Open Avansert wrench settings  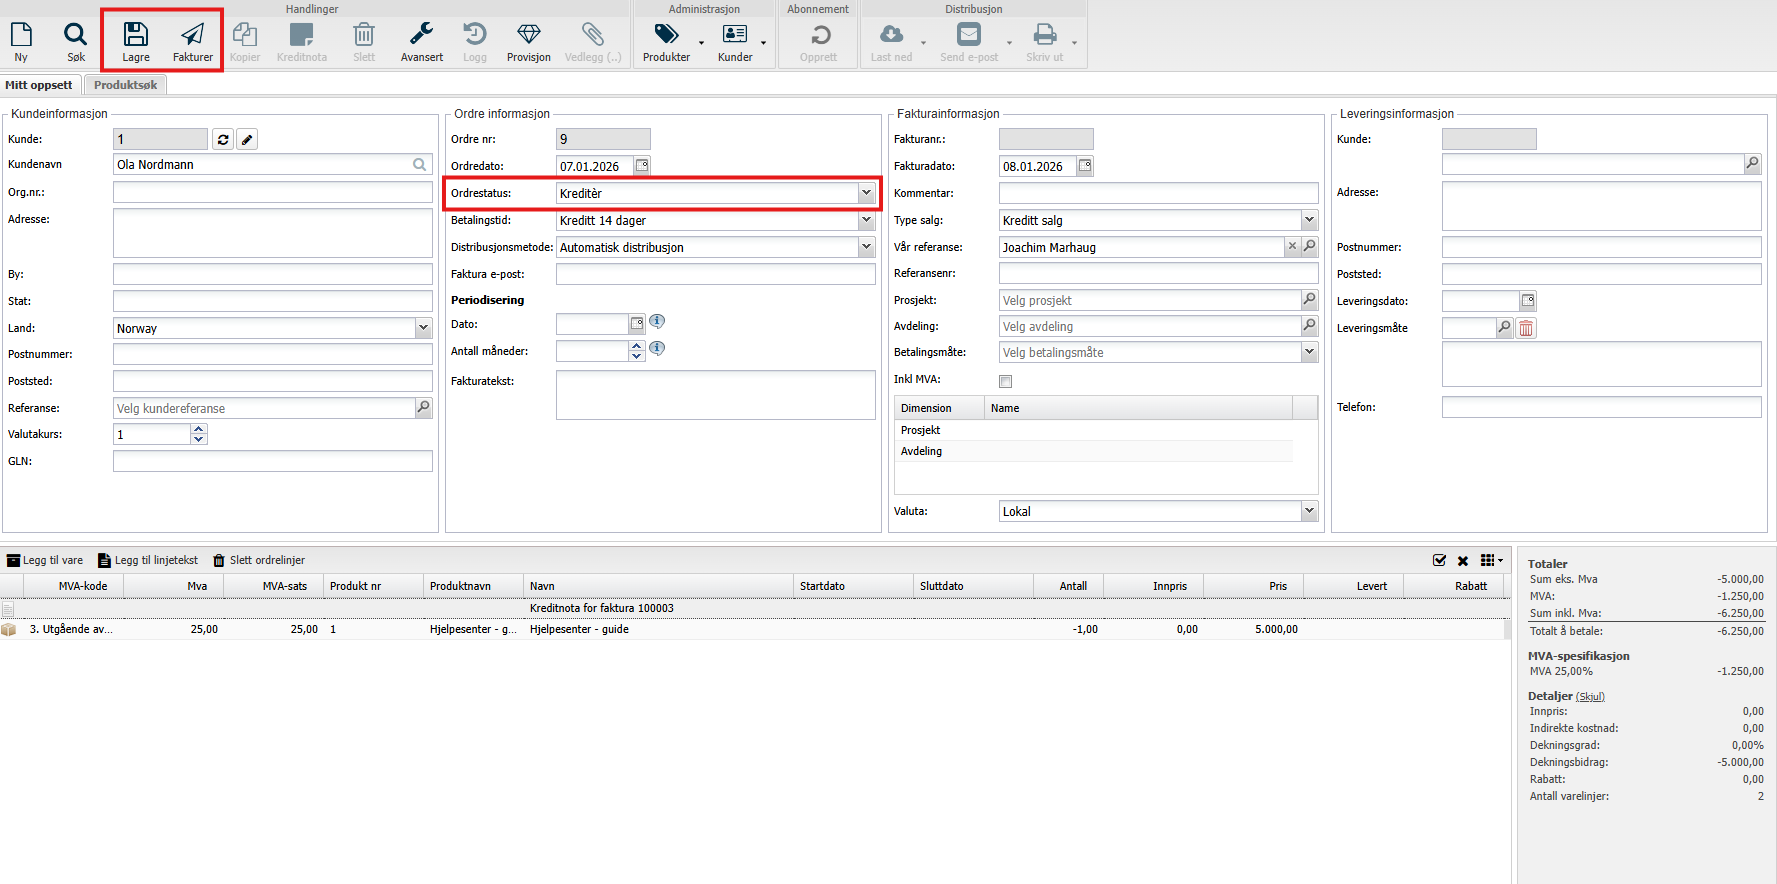(x=421, y=35)
